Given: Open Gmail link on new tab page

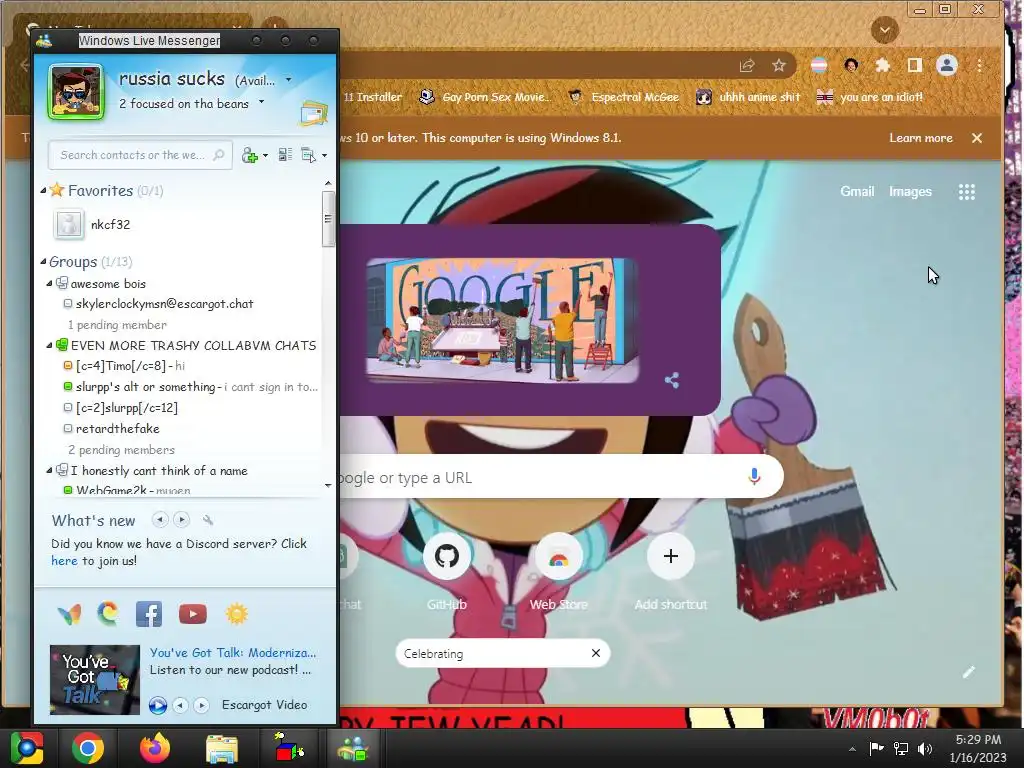Looking at the screenshot, I should click(x=857, y=191).
